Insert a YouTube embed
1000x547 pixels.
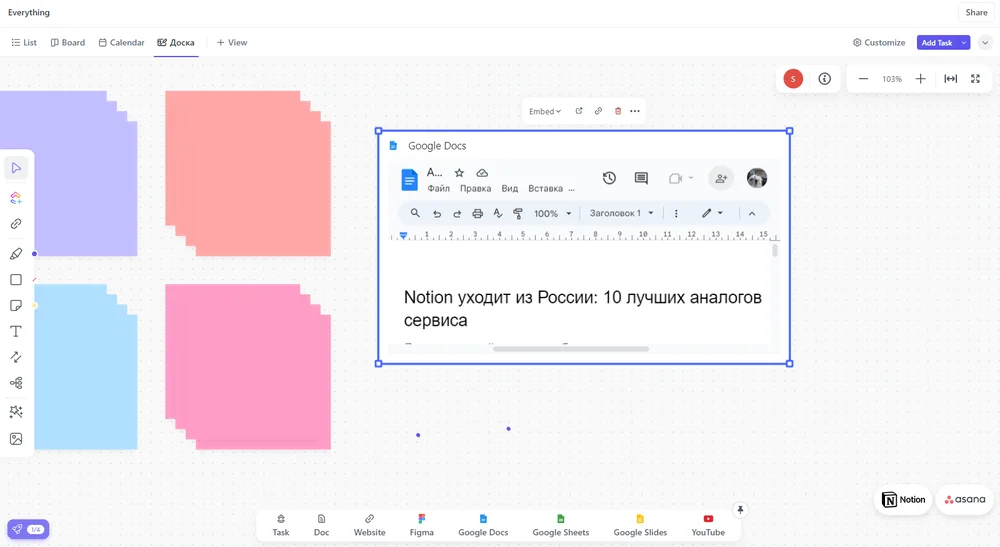click(708, 525)
